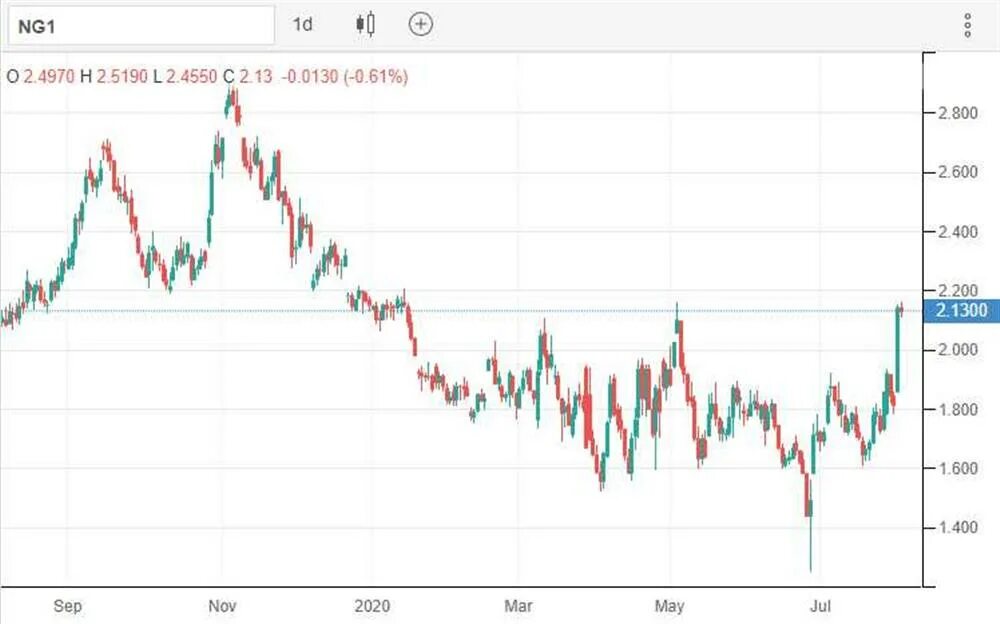The width and height of the screenshot is (1000, 624).
Task: Select the current price label 2.1300
Action: click(961, 310)
